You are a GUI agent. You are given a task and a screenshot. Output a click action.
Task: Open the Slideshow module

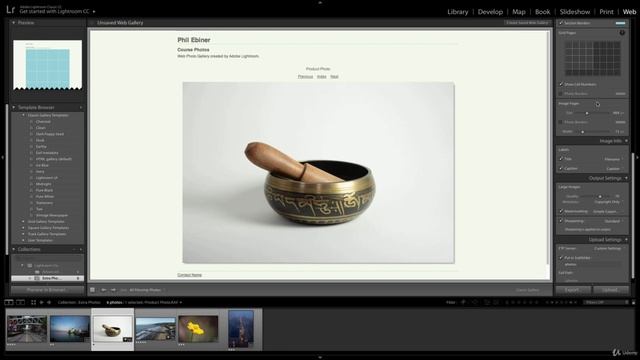pyautogui.click(x=575, y=12)
